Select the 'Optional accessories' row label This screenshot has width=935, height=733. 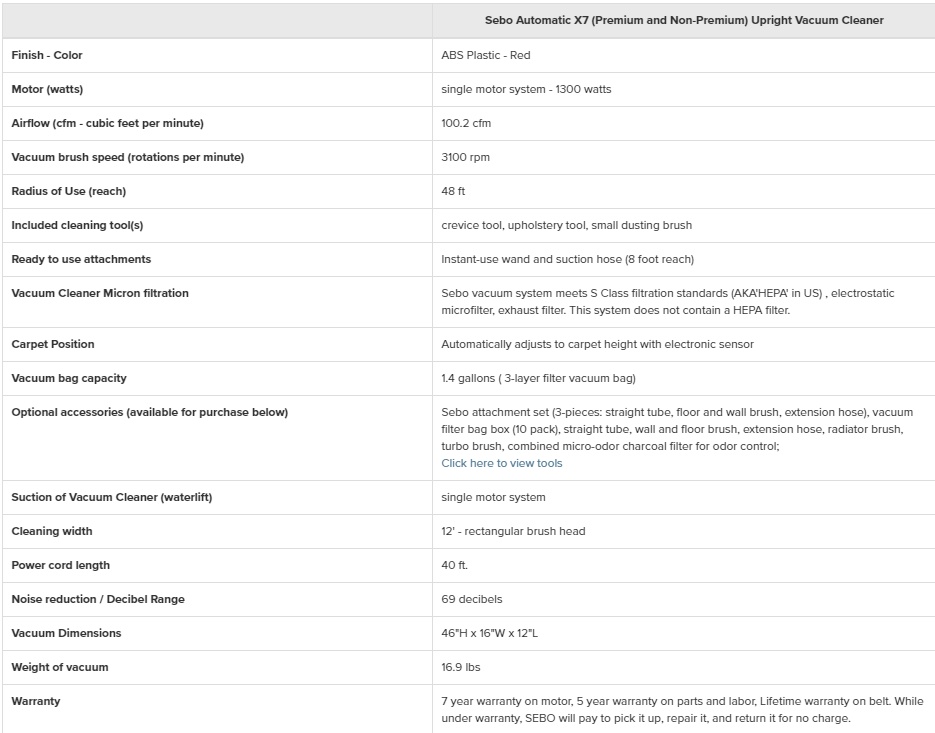tap(149, 412)
